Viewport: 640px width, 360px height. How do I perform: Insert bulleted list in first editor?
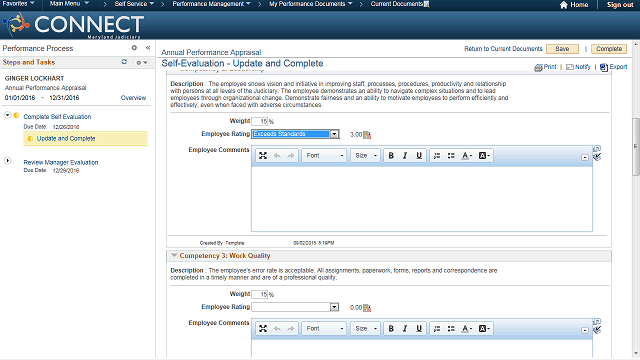451,156
